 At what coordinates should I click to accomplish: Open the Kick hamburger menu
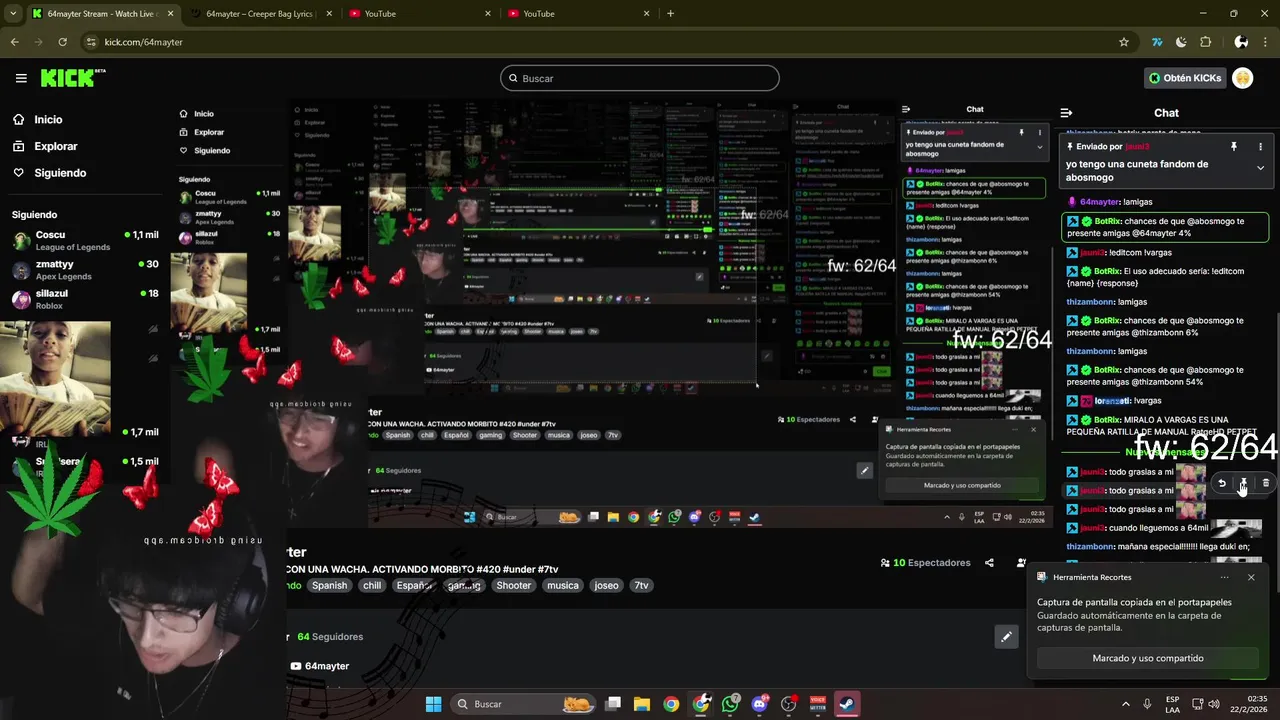[21, 78]
